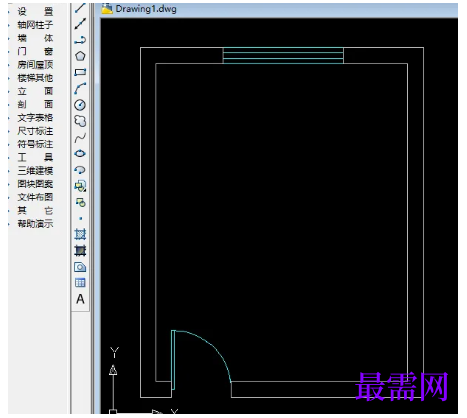Screen dimensions: 467x418
Task: Select the Rectangle tool
Action: pos(80,72)
